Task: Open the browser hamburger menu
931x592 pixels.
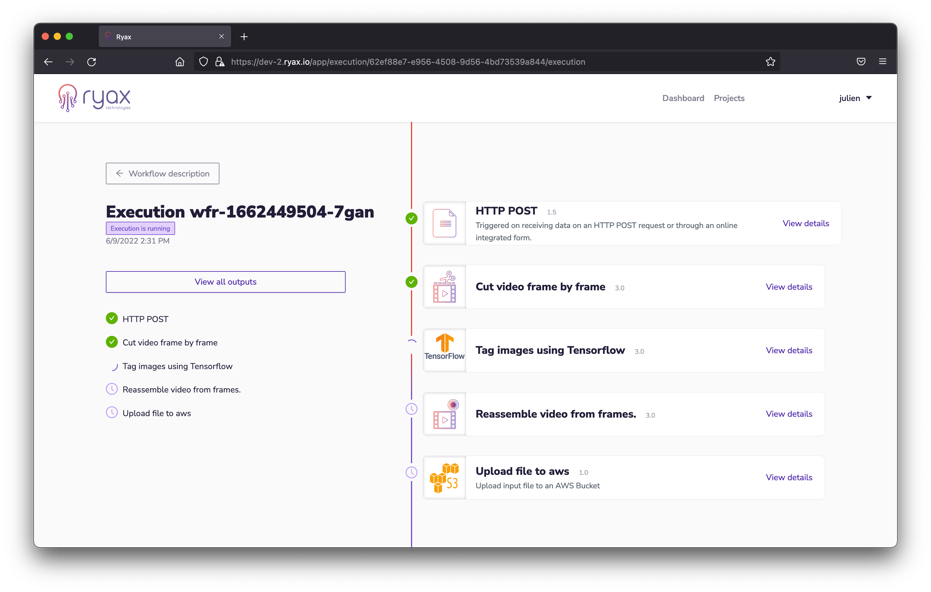Action: [x=882, y=62]
